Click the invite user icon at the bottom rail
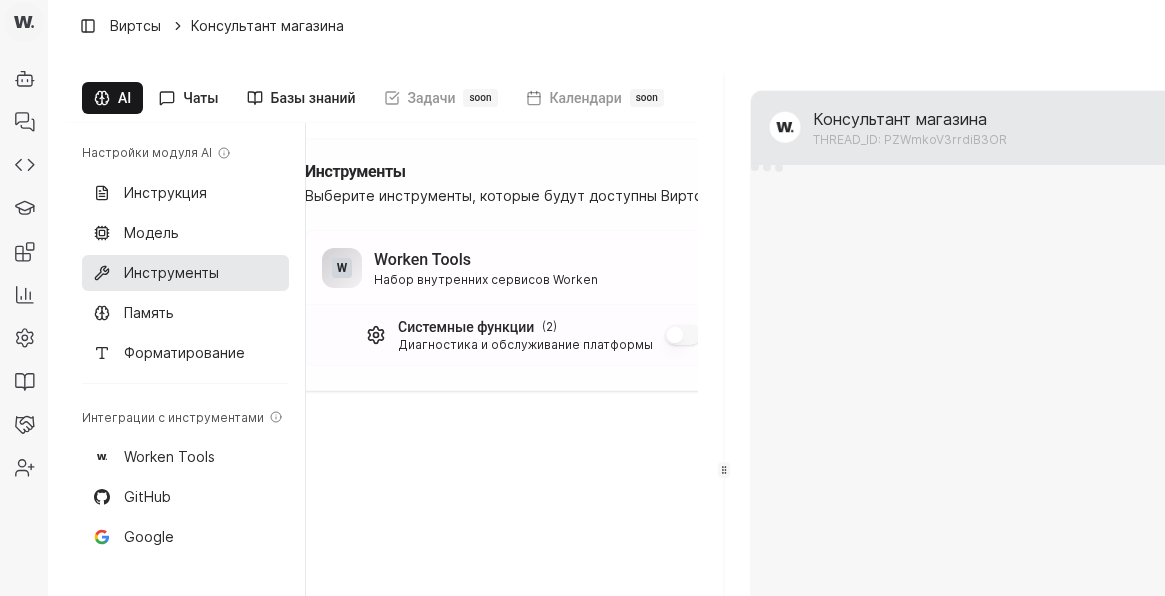The width and height of the screenshot is (1165, 596). (24, 467)
